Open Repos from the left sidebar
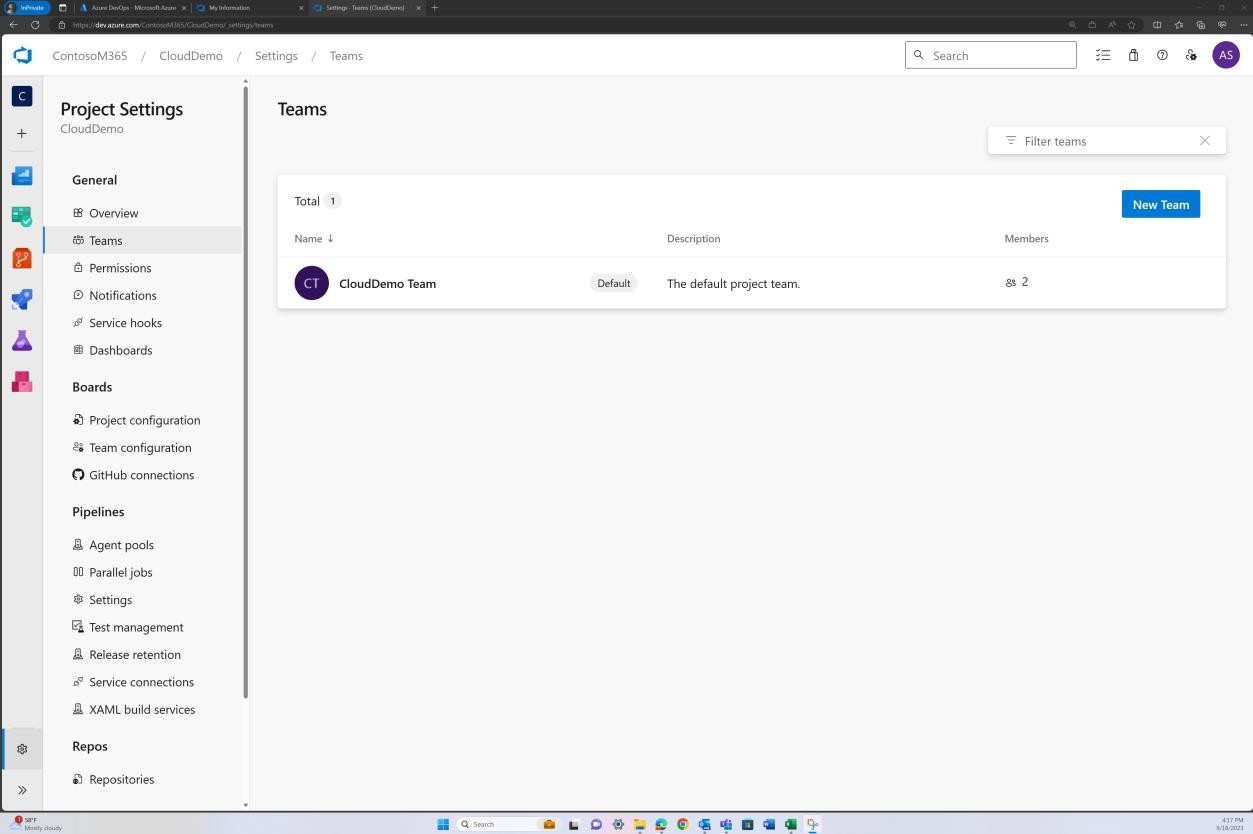 pyautogui.click(x=21, y=258)
